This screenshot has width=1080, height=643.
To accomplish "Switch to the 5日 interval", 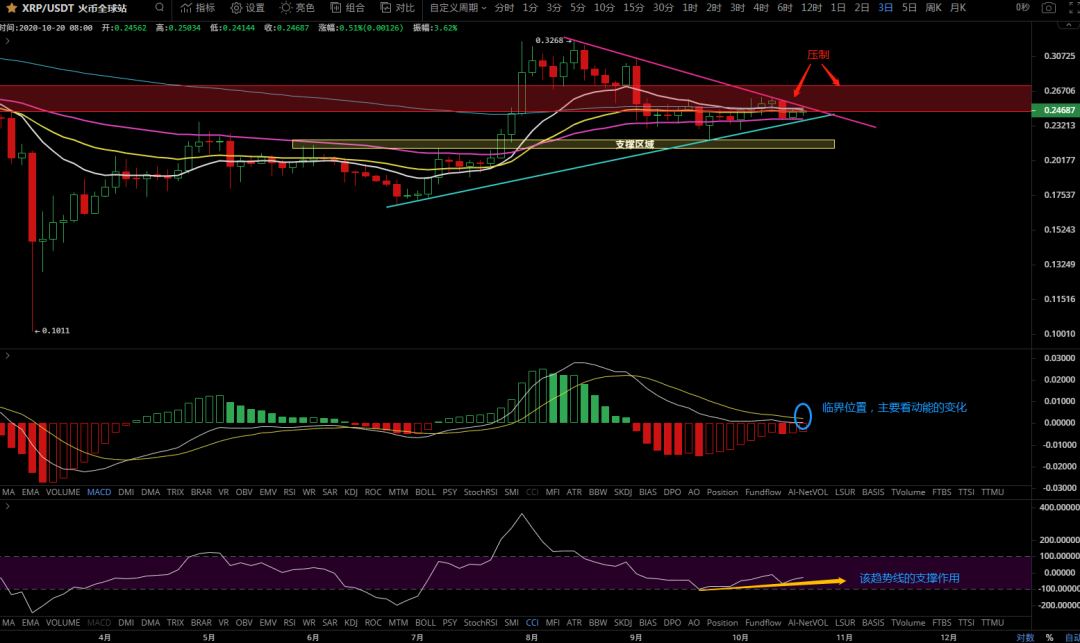I will 909,8.
